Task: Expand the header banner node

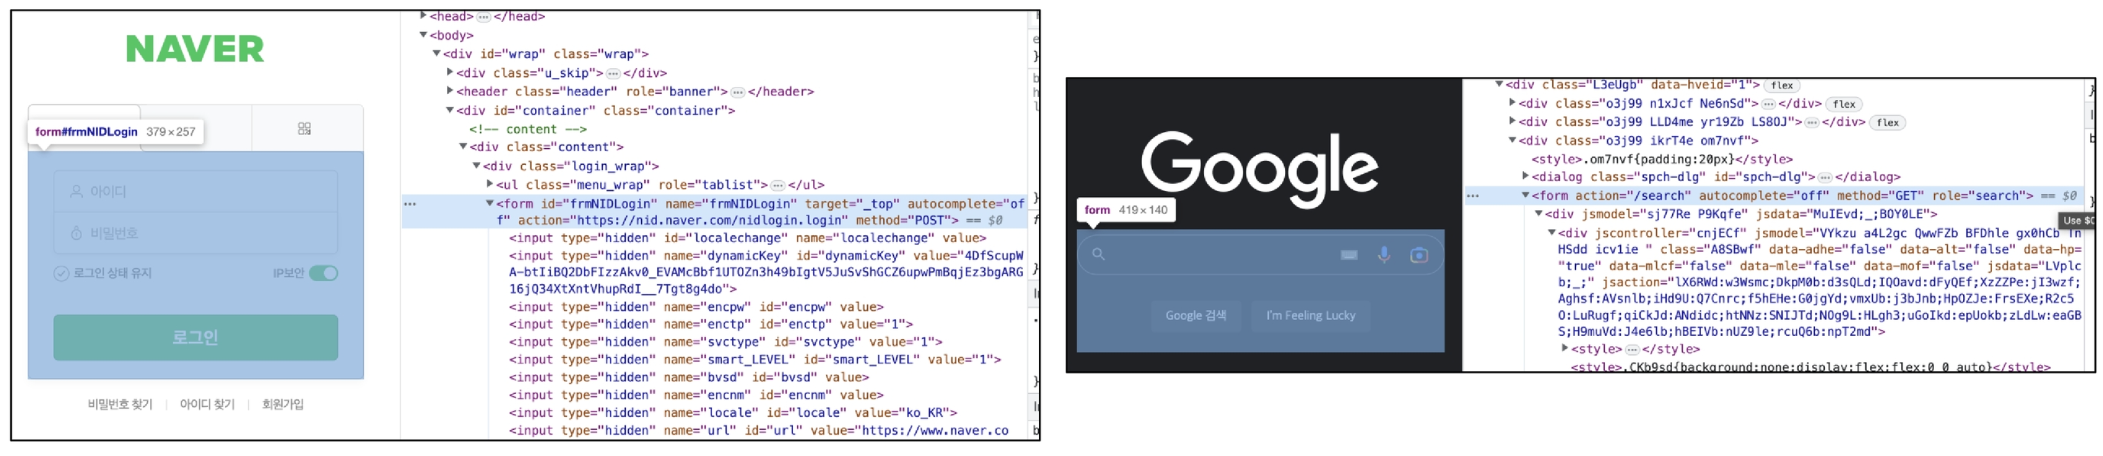Action: pyautogui.click(x=450, y=91)
